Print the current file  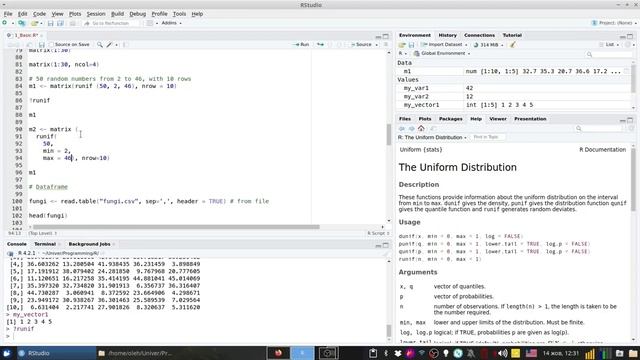(73, 23)
